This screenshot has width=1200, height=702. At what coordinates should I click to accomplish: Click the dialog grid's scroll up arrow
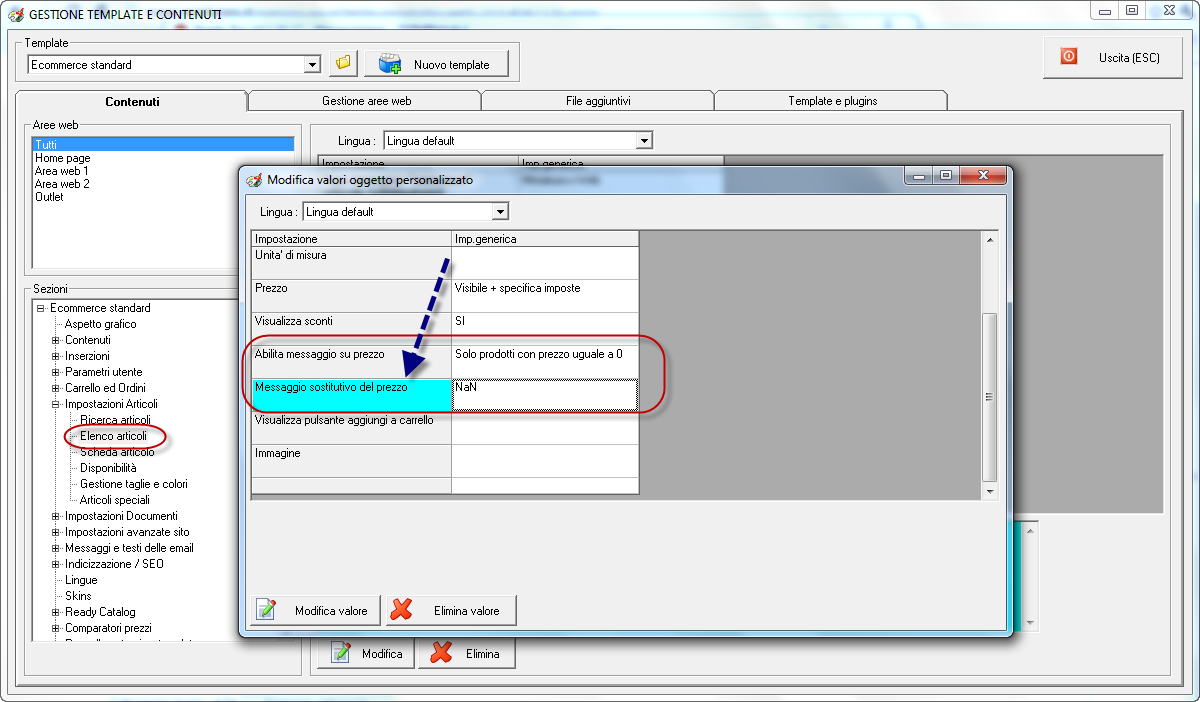[990, 240]
